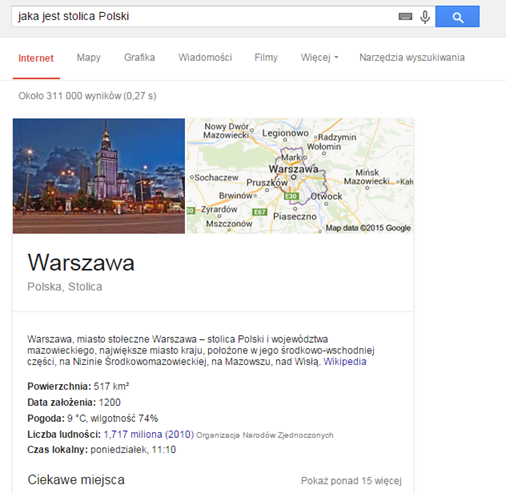Open the on-screen keyboard icon
The width and height of the screenshot is (506, 493).
(x=405, y=16)
